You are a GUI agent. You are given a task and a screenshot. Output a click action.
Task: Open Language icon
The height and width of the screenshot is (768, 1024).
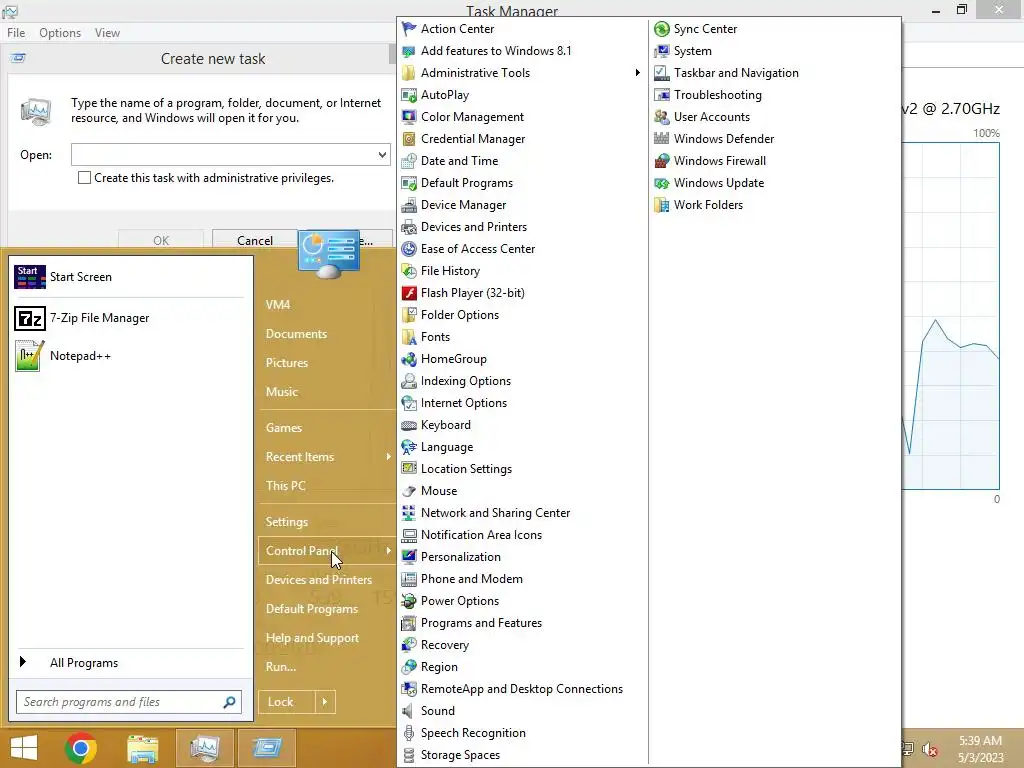409,447
